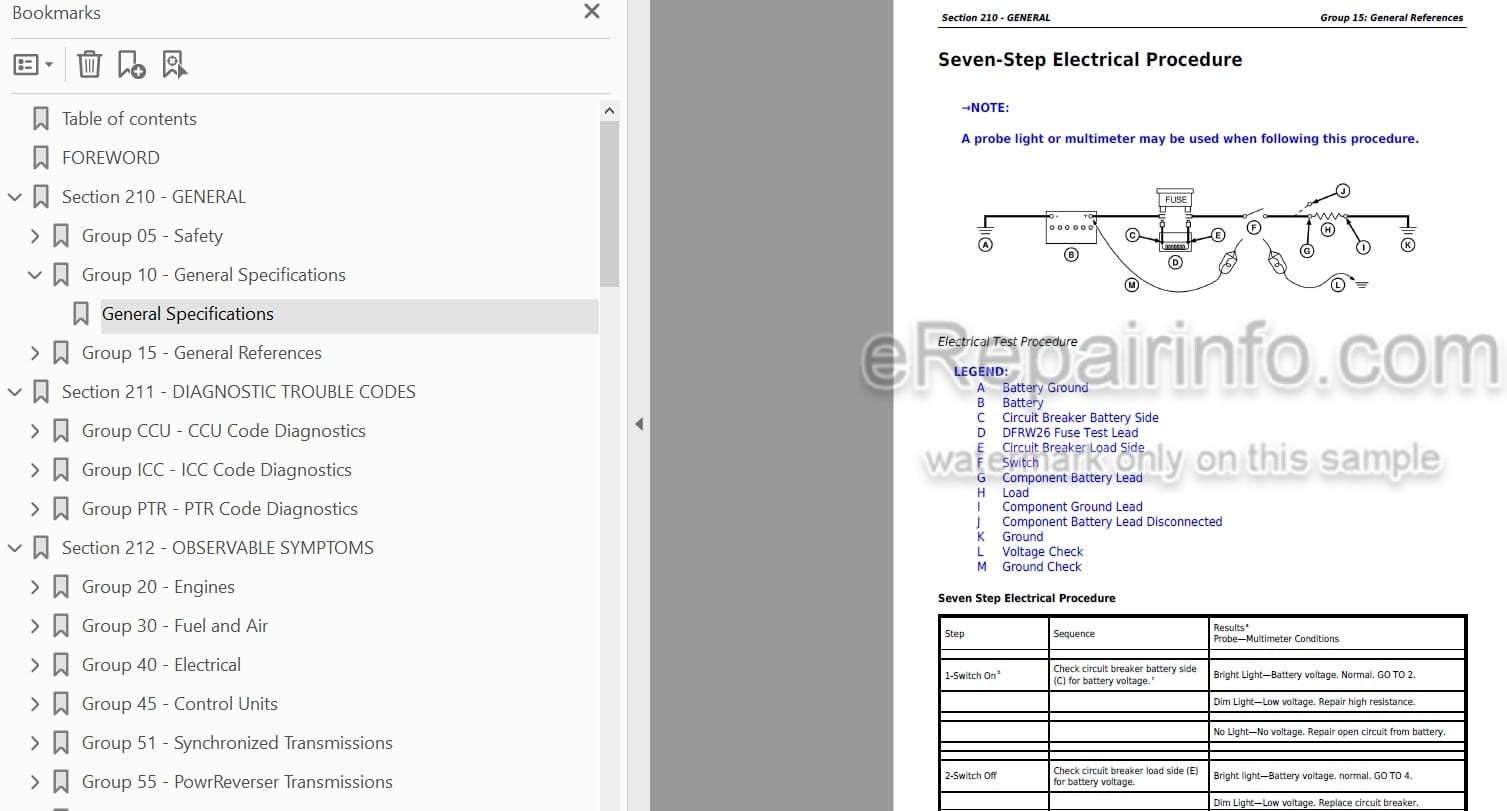Click the bookmark icon beside Table of contents
Image resolution: width=1507 pixels, height=811 pixels.
point(41,119)
